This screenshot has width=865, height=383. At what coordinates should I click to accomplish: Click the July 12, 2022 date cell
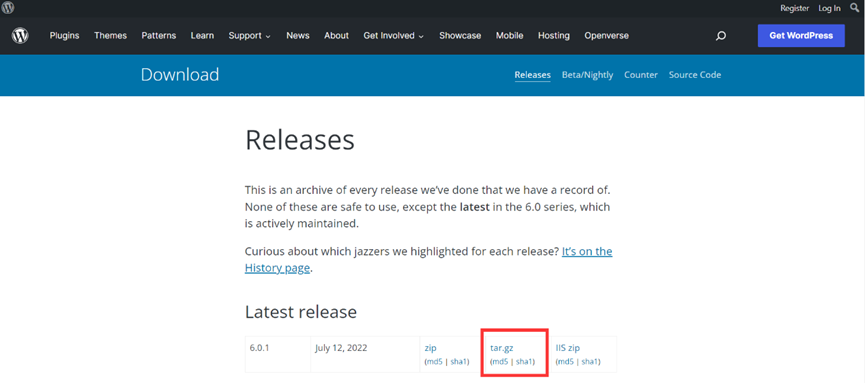pos(365,354)
